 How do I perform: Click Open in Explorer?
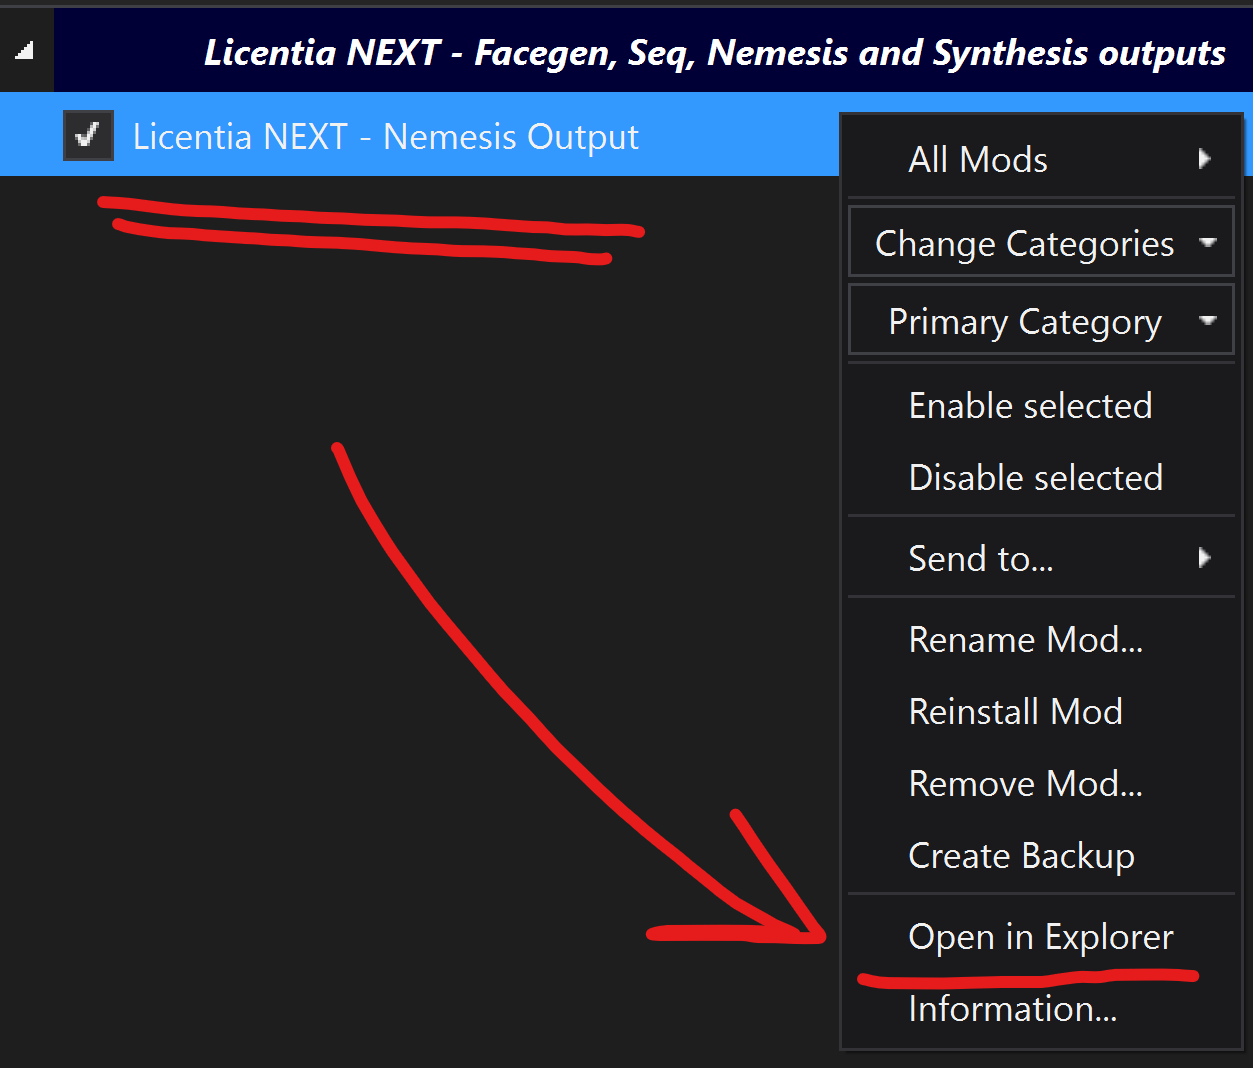(x=1040, y=937)
